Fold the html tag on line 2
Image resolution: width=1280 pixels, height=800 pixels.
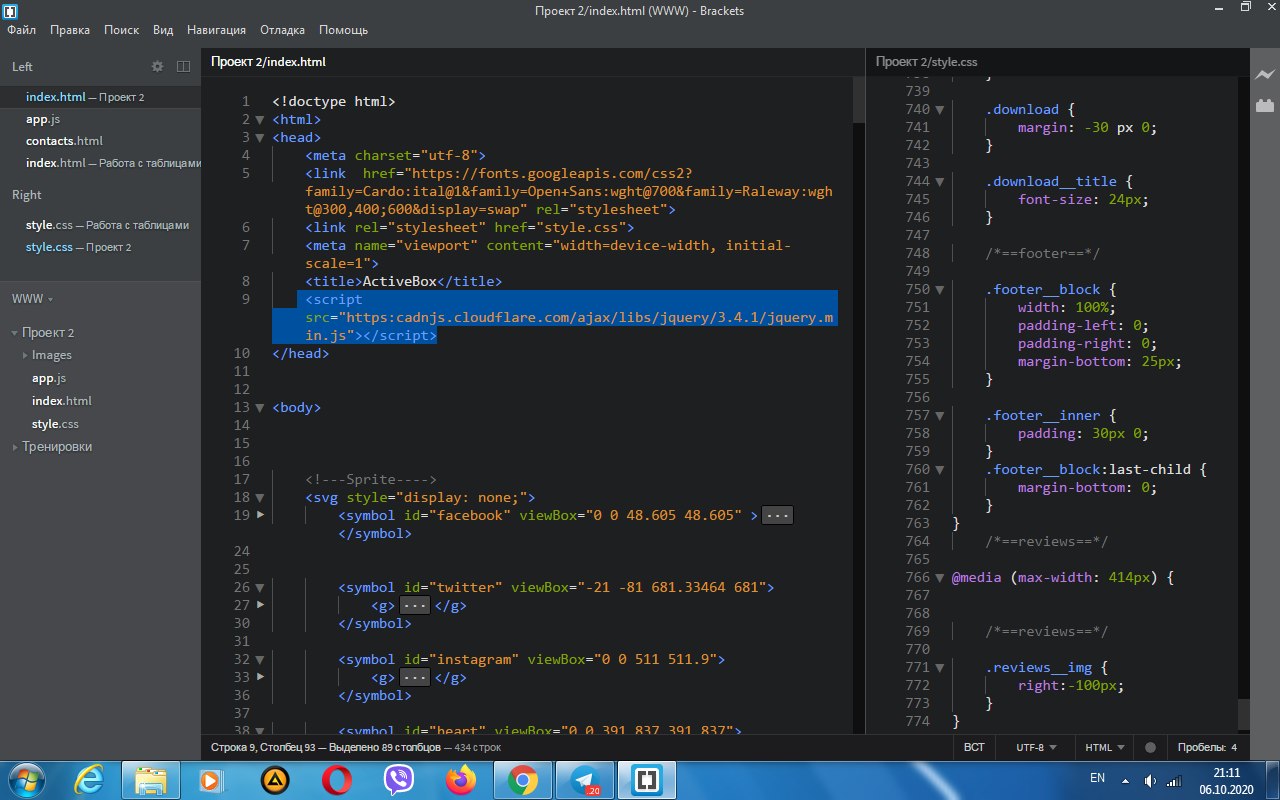click(260, 120)
